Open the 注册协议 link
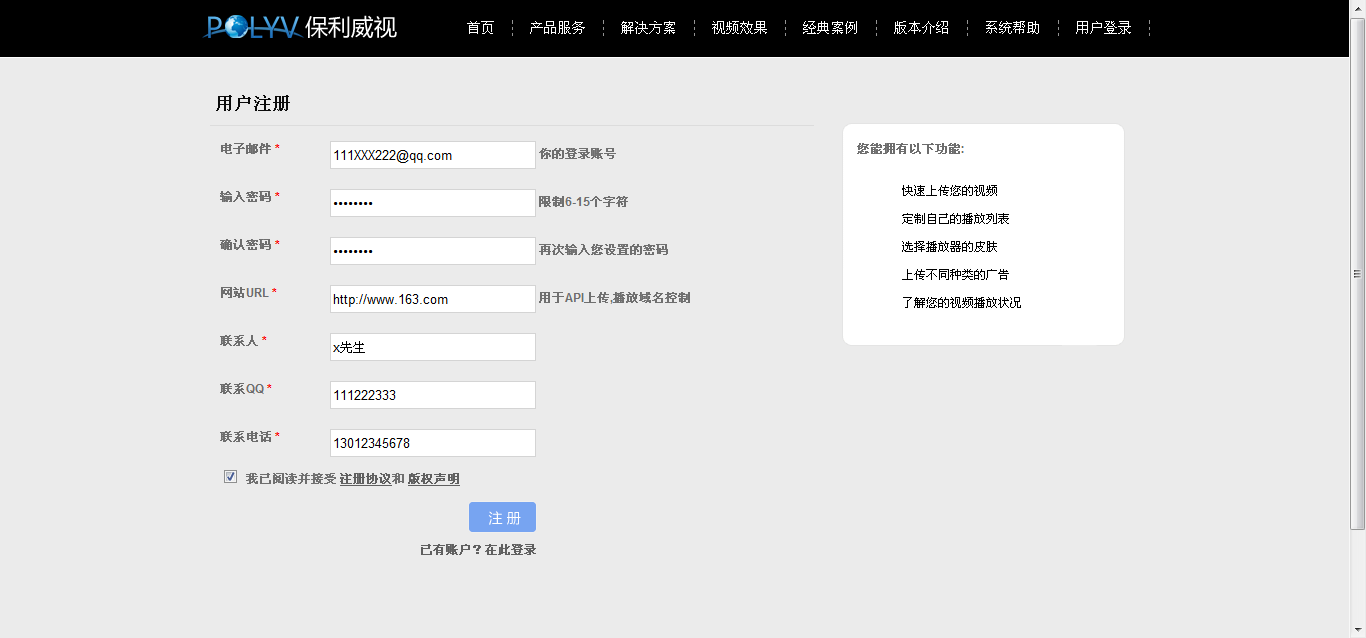The width and height of the screenshot is (1366, 638). point(365,479)
